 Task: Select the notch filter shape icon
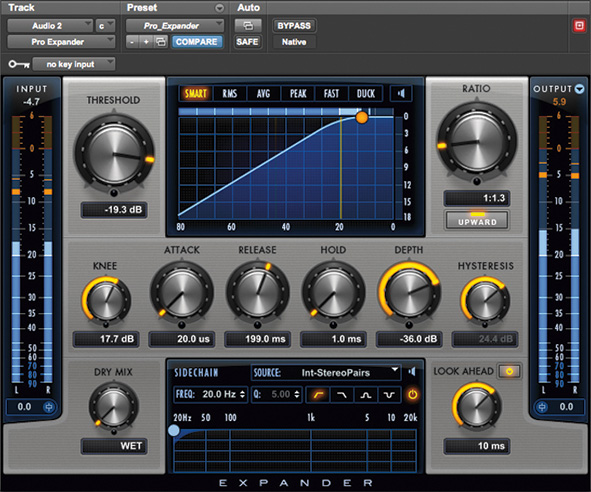[389, 395]
